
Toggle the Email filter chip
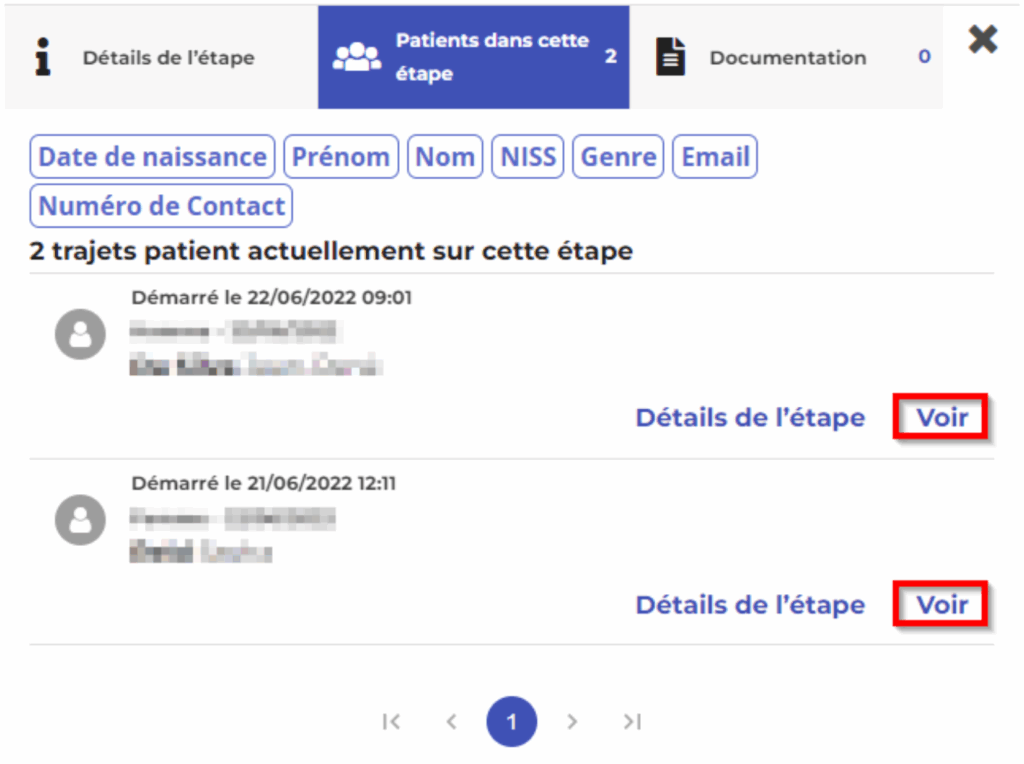pos(715,157)
